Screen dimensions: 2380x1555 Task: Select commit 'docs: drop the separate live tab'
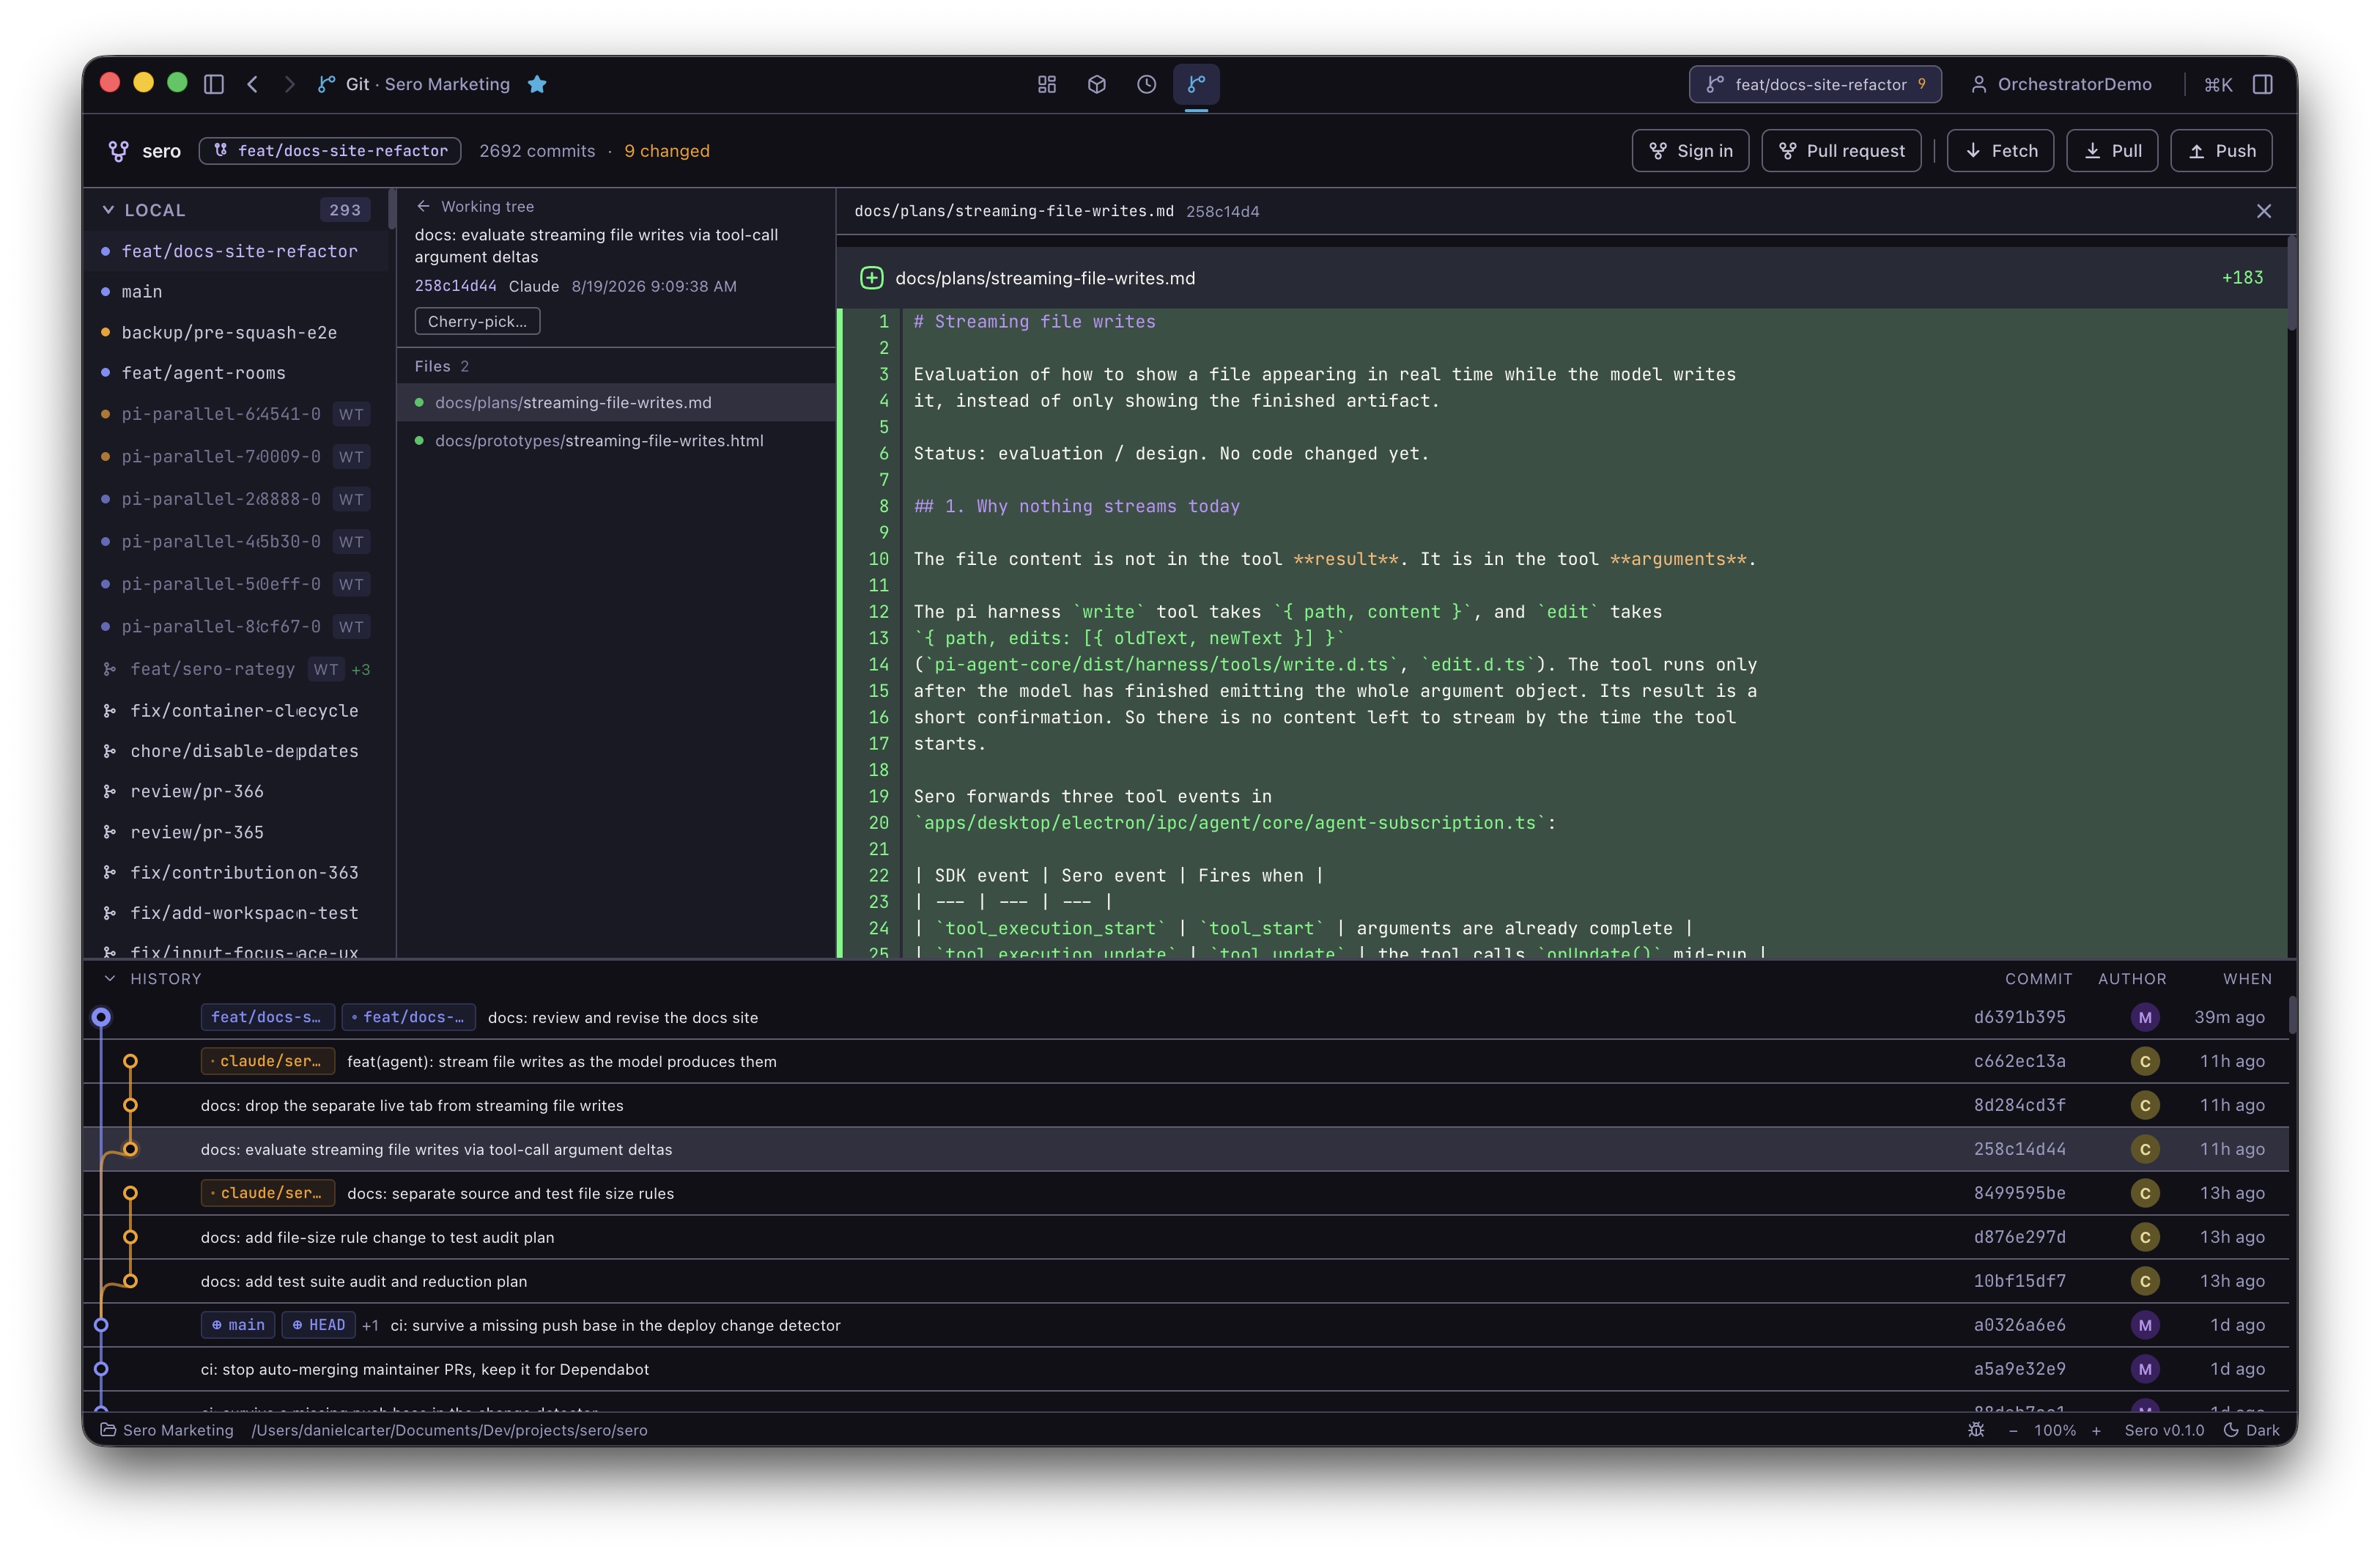click(1186, 1106)
